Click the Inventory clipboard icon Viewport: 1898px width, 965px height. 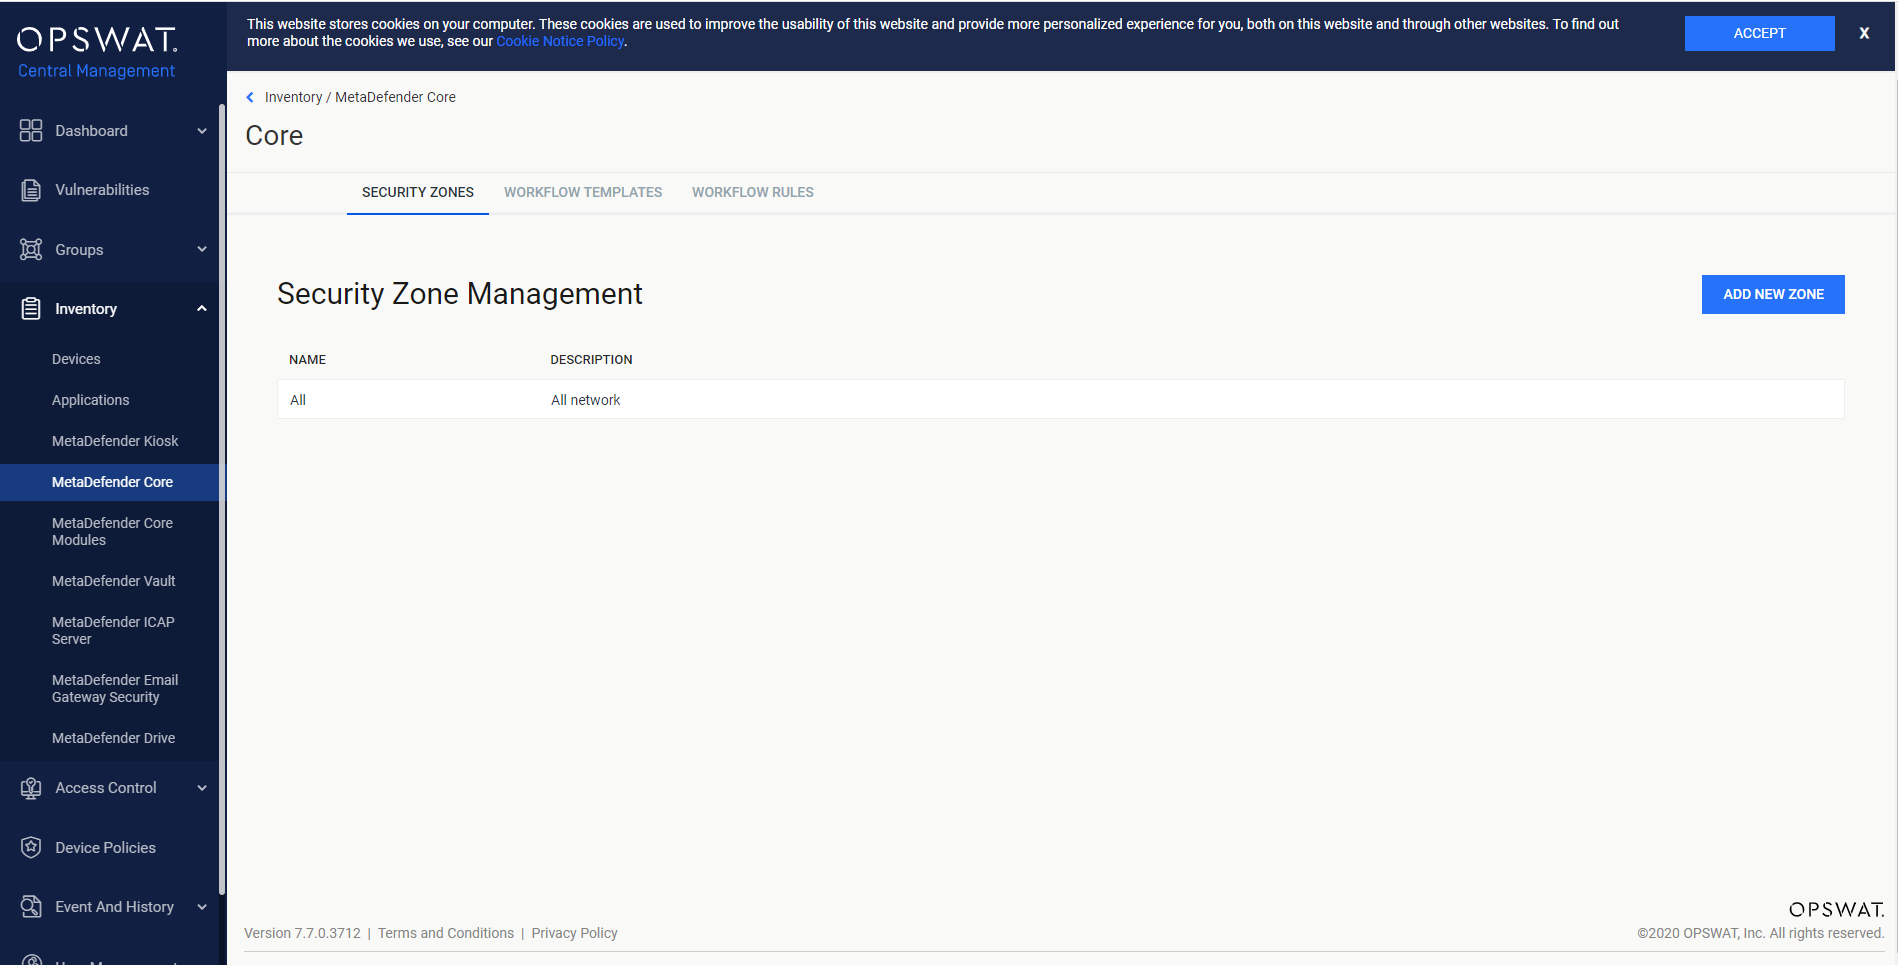pos(31,309)
